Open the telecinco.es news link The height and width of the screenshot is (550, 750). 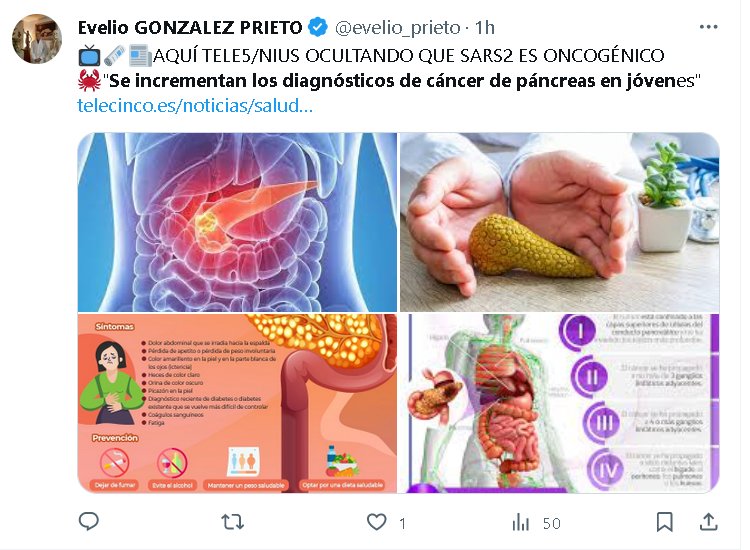[195, 105]
